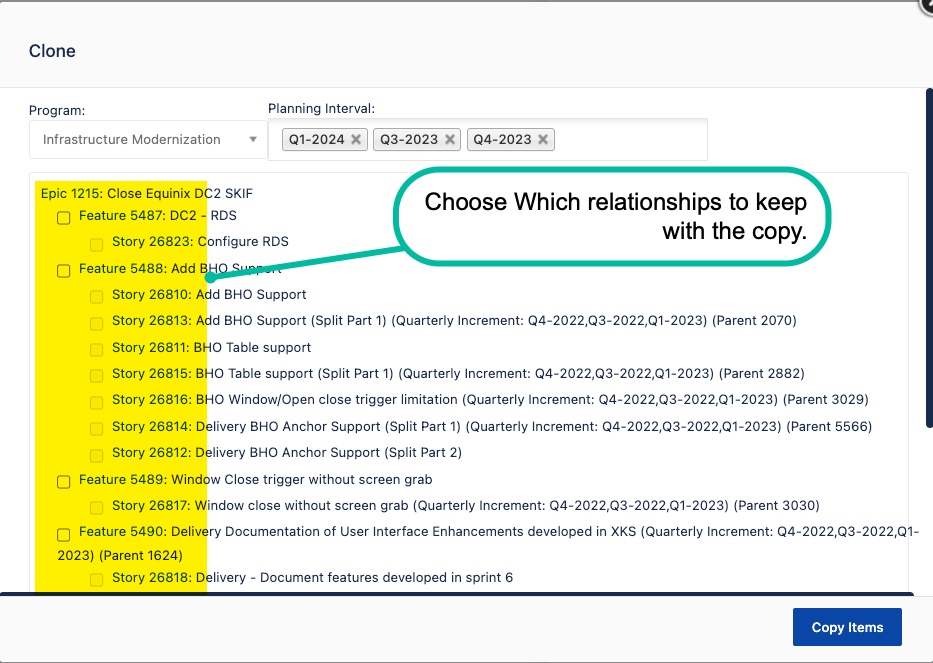Screen dimensions: 933x663
Task: Click the Feature 5489 Window Close trigger text
Action: coord(256,480)
